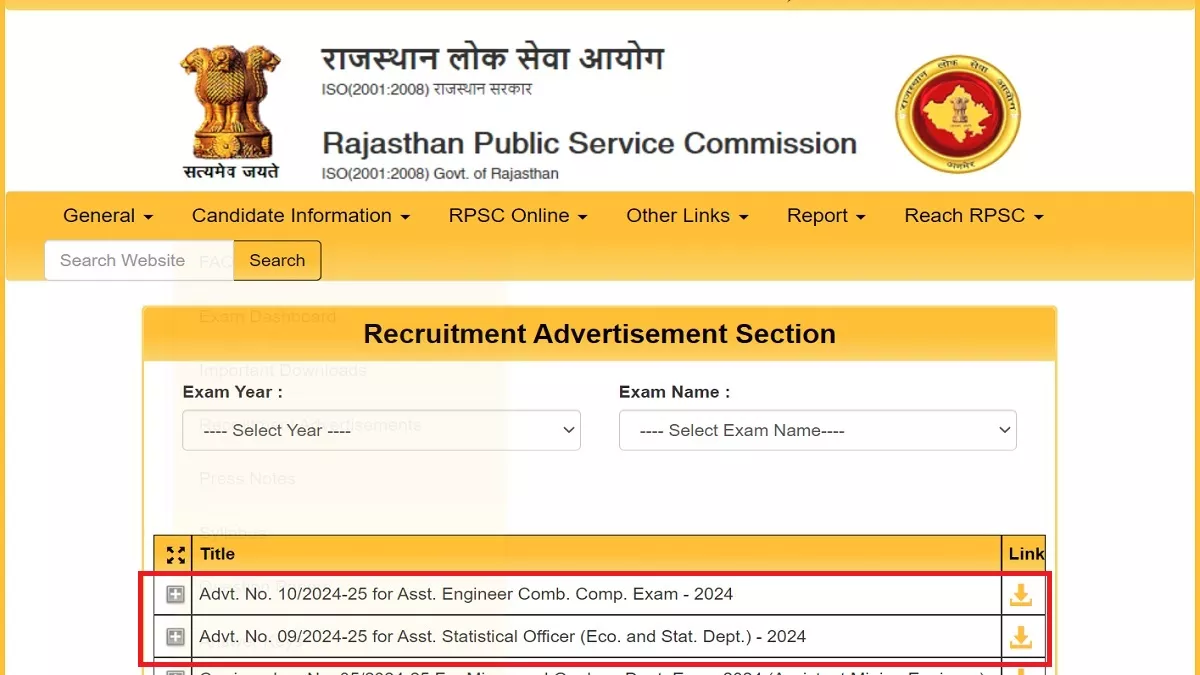The width and height of the screenshot is (1200, 675).
Task: Click Advt. No. 09/2024-25 Asst. Statistical Officer title
Action: coord(502,636)
